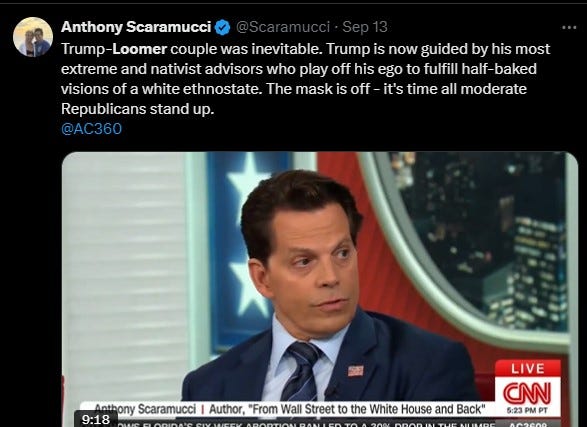Click the CNN logo in the video
The width and height of the screenshot is (587, 427).
(x=527, y=393)
